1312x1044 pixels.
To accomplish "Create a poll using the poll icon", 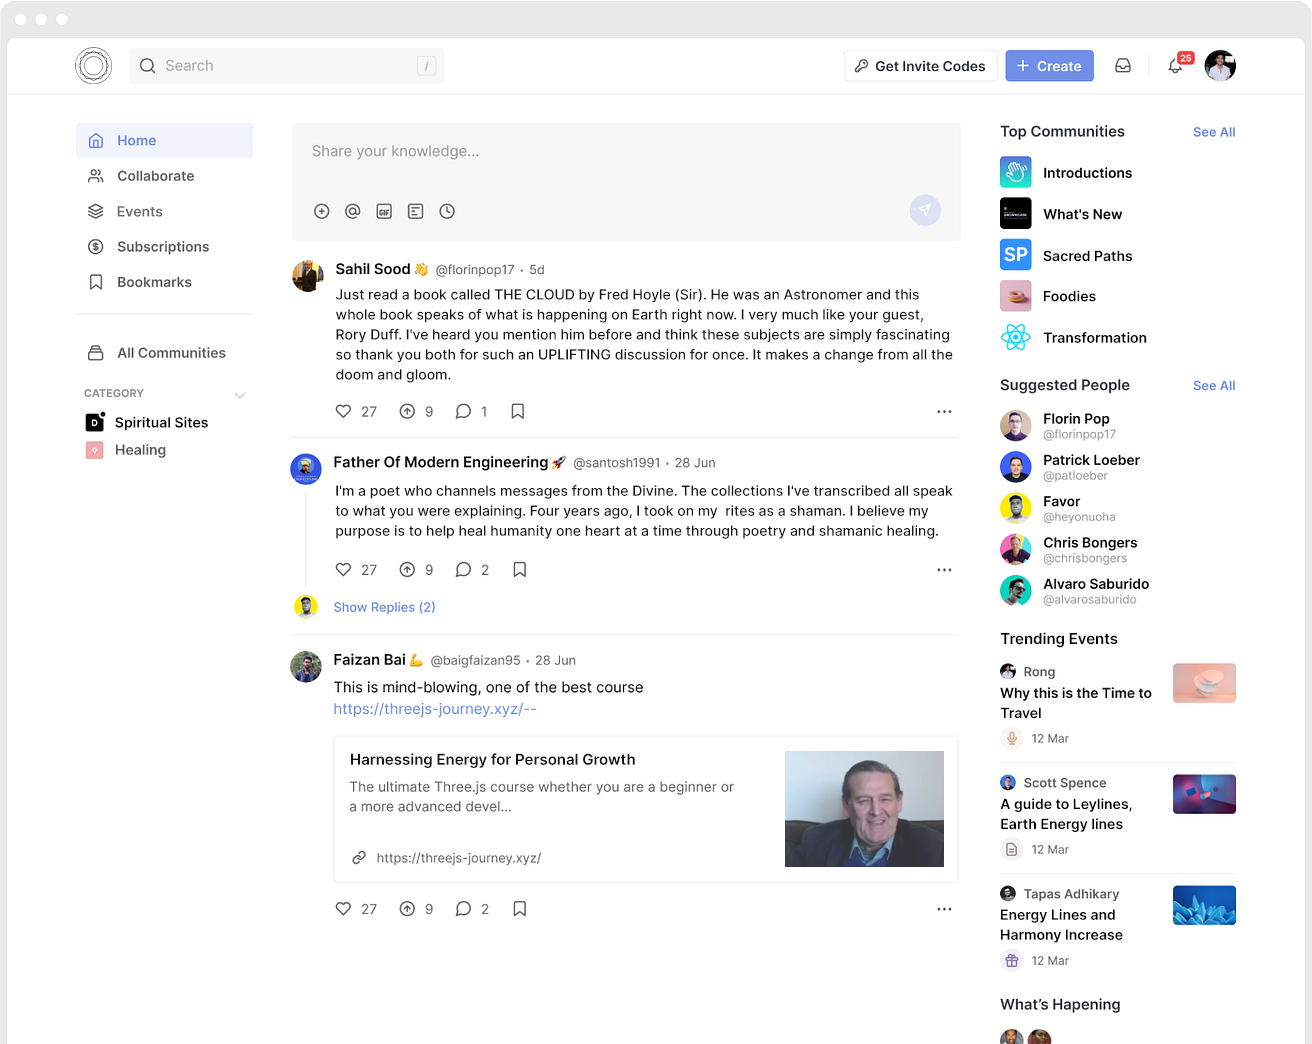I will (x=415, y=211).
